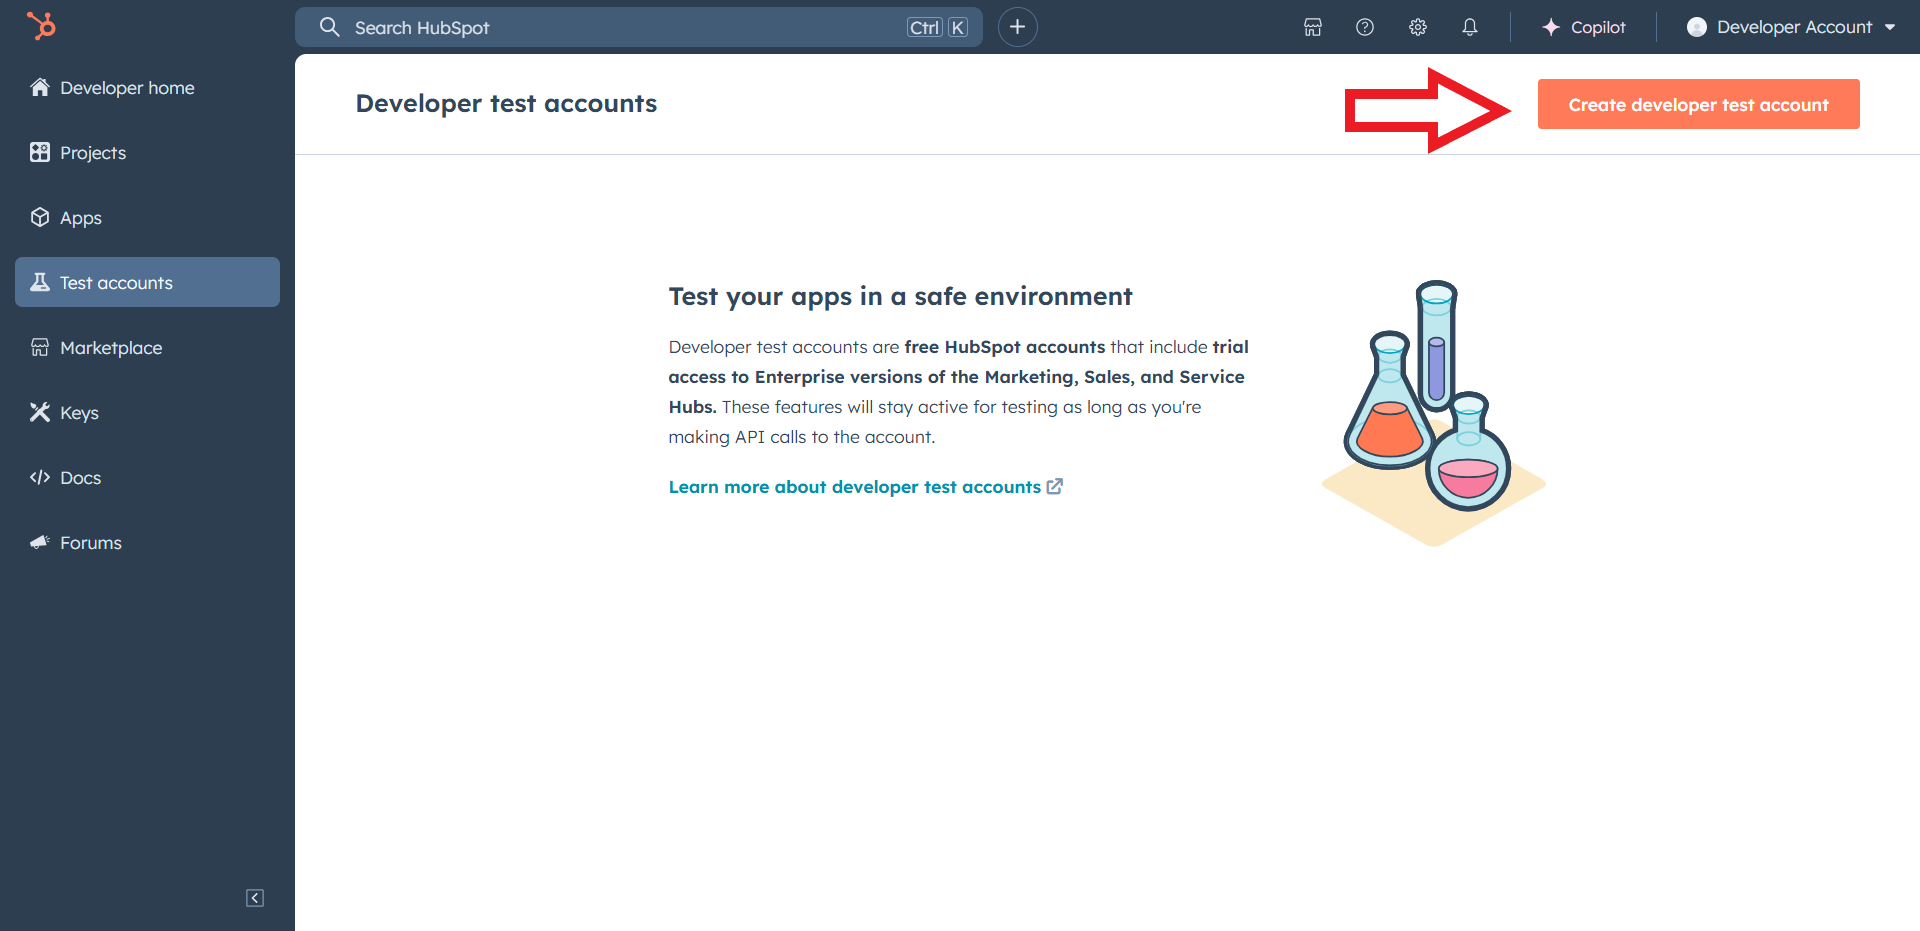Click the plus quick-create button

click(x=1018, y=27)
